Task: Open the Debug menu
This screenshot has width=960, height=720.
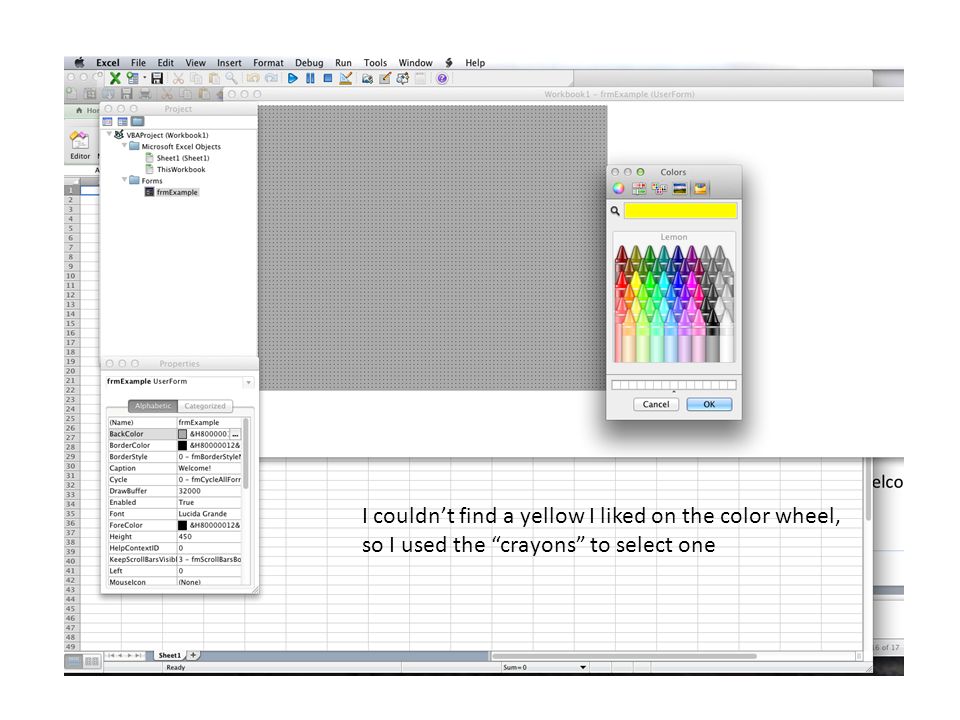Action: click(x=309, y=62)
